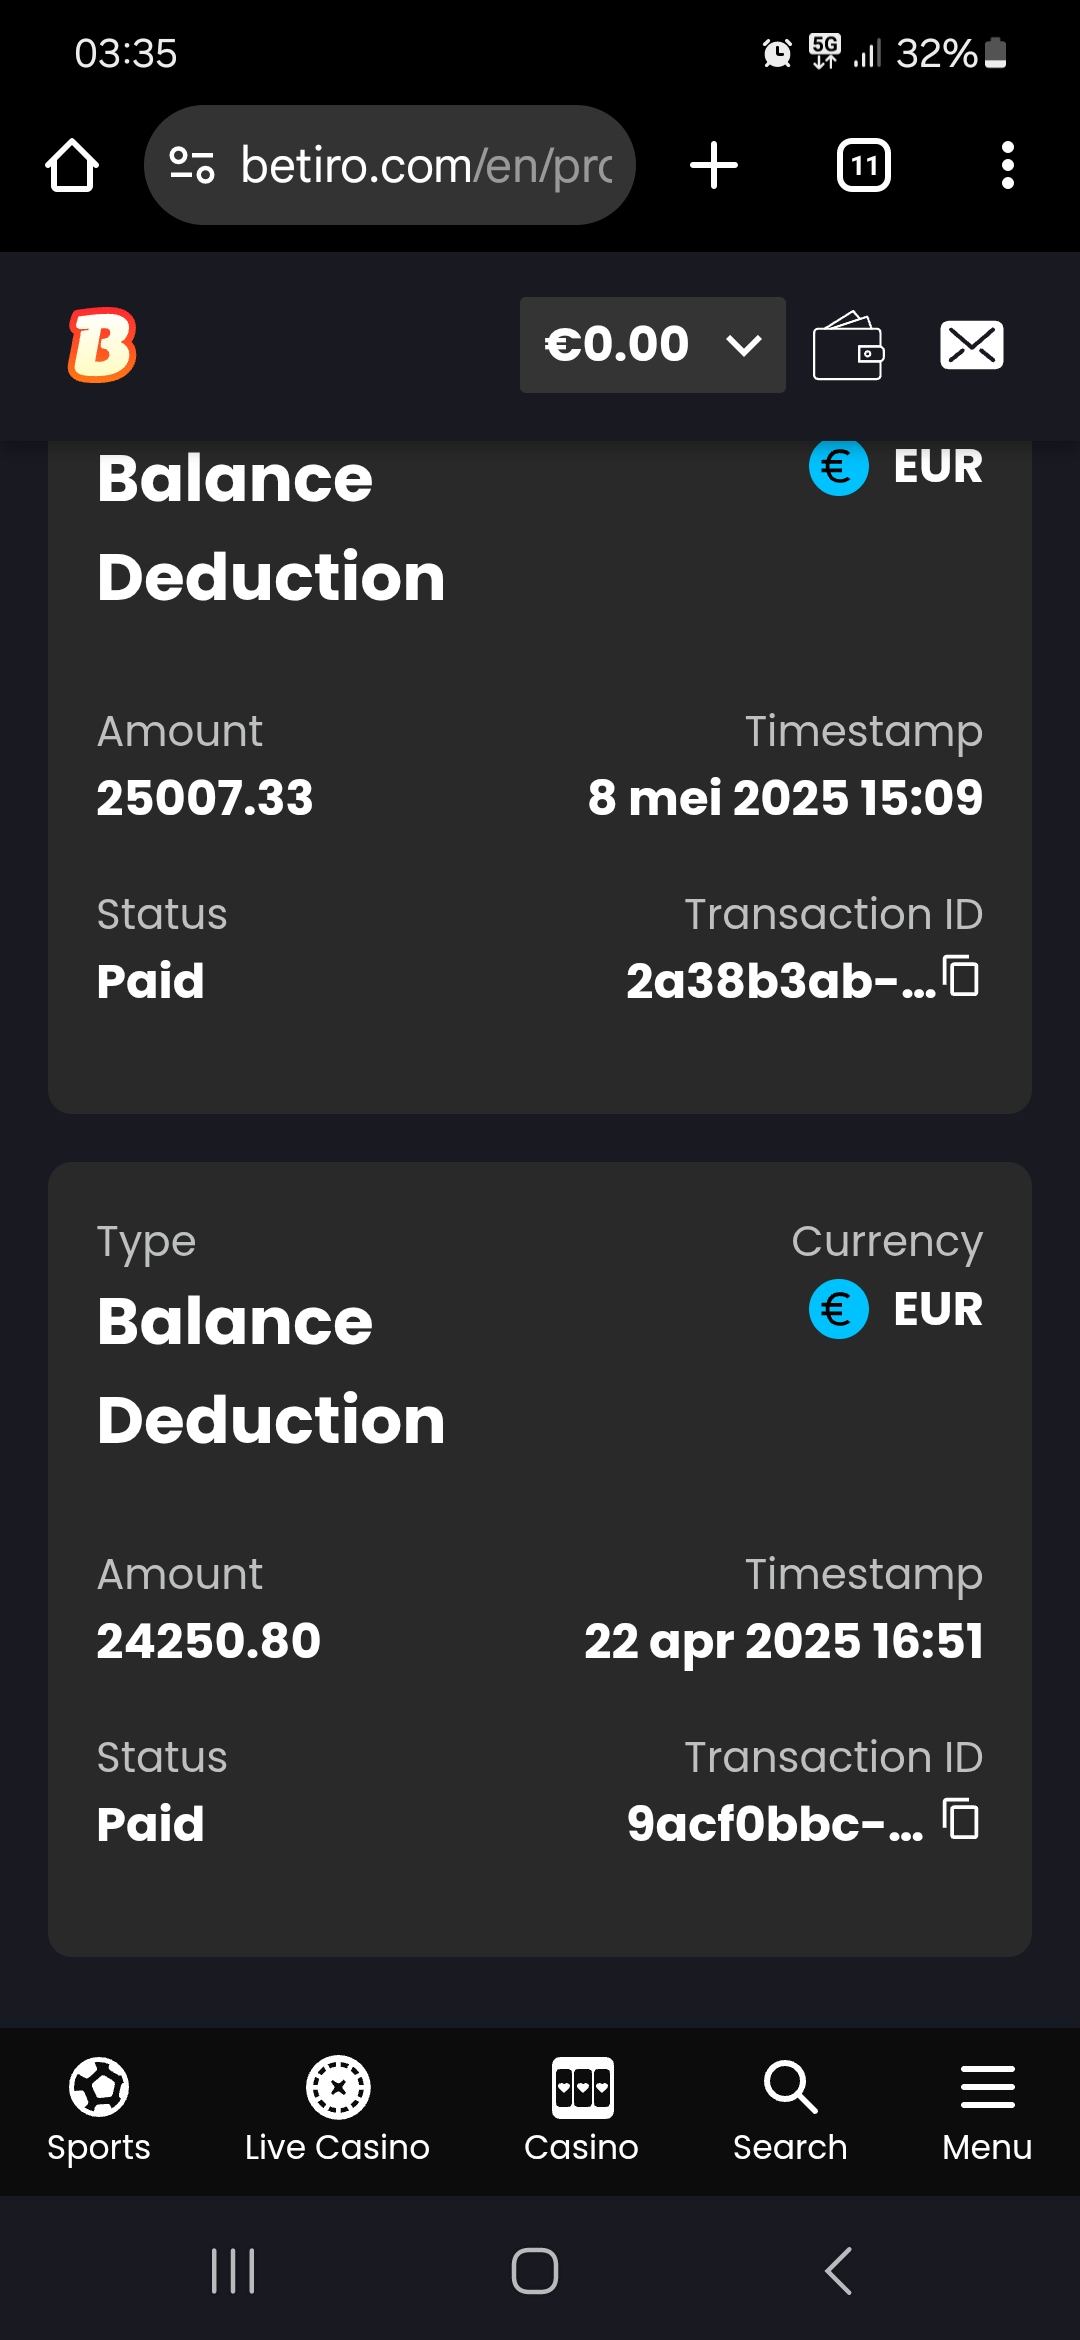This screenshot has height=2340, width=1080.
Task: Open the wallet icon in header
Action: 848,346
